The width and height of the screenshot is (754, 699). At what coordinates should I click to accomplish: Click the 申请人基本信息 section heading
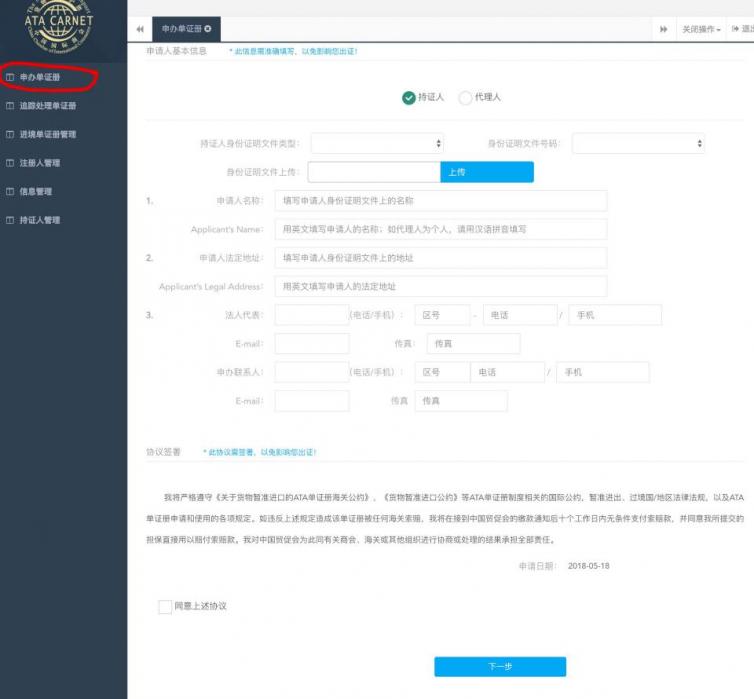tap(176, 51)
